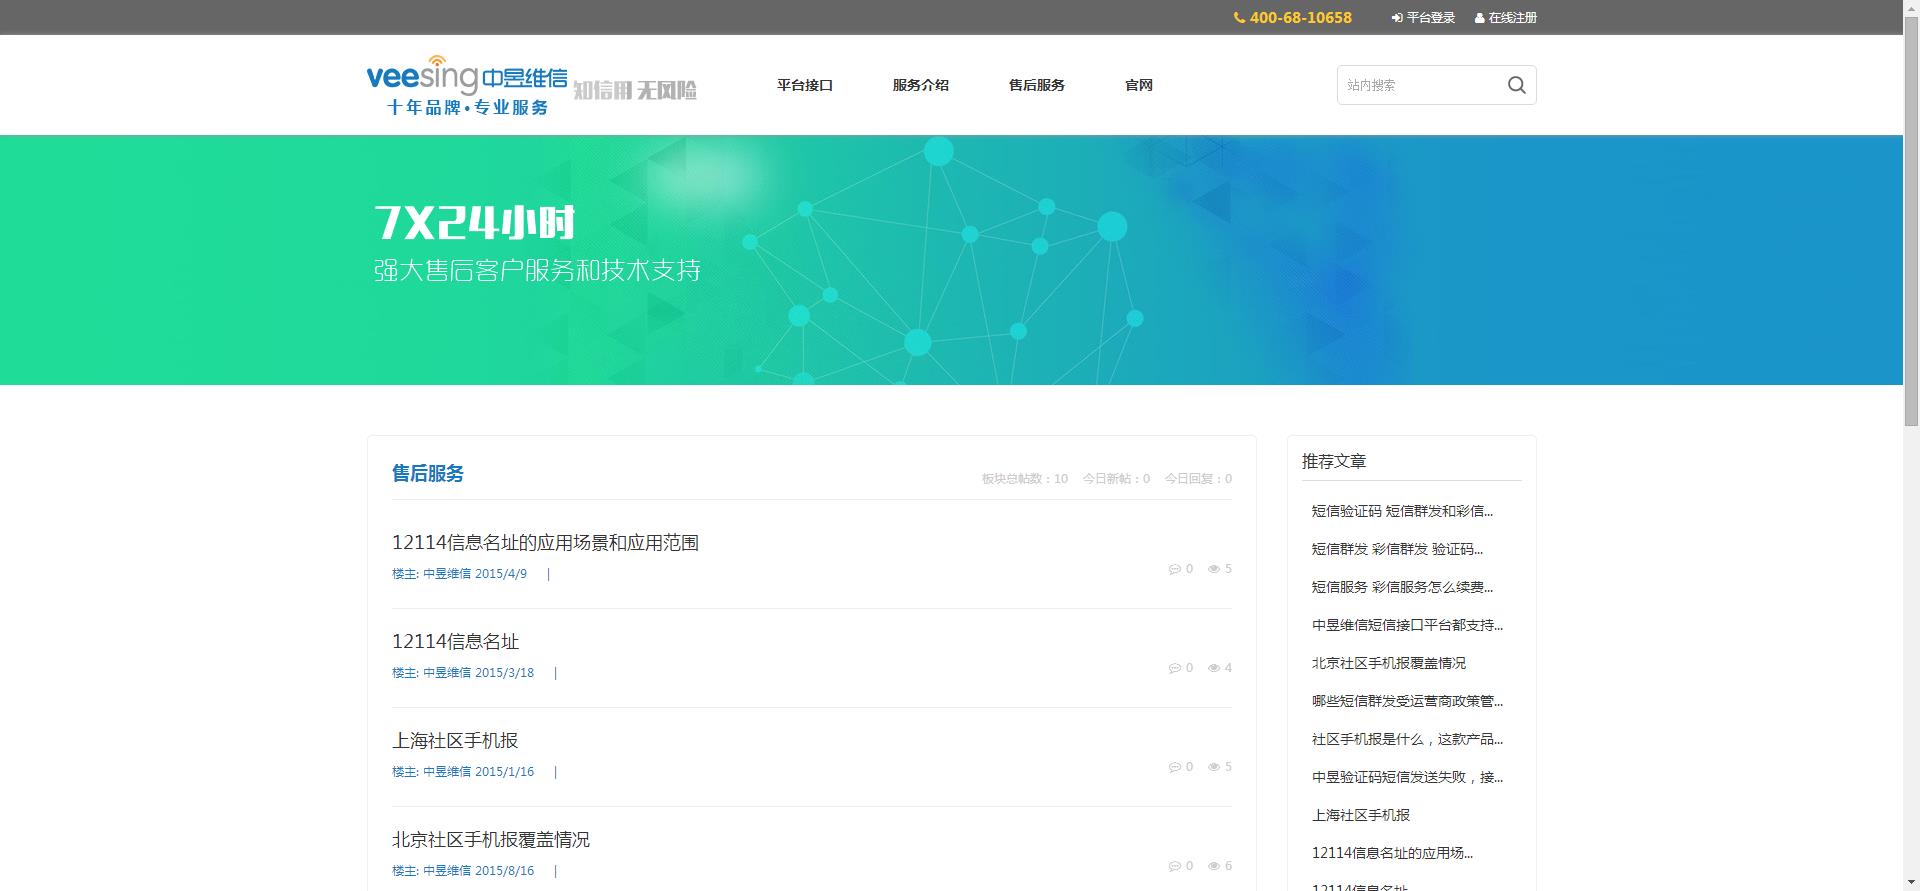Type in the 站内搜索 search field
1920x891 pixels.
pyautogui.click(x=1420, y=85)
